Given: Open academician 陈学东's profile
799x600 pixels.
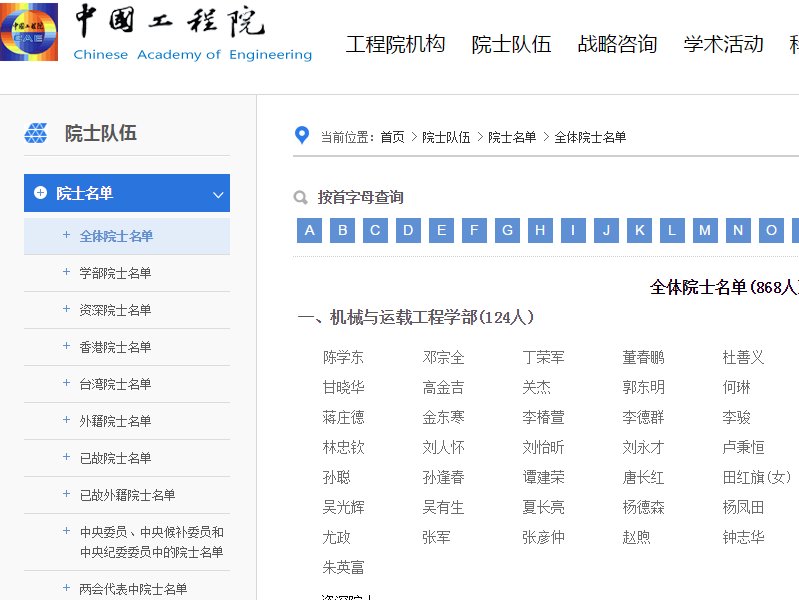Looking at the screenshot, I should coord(343,357).
